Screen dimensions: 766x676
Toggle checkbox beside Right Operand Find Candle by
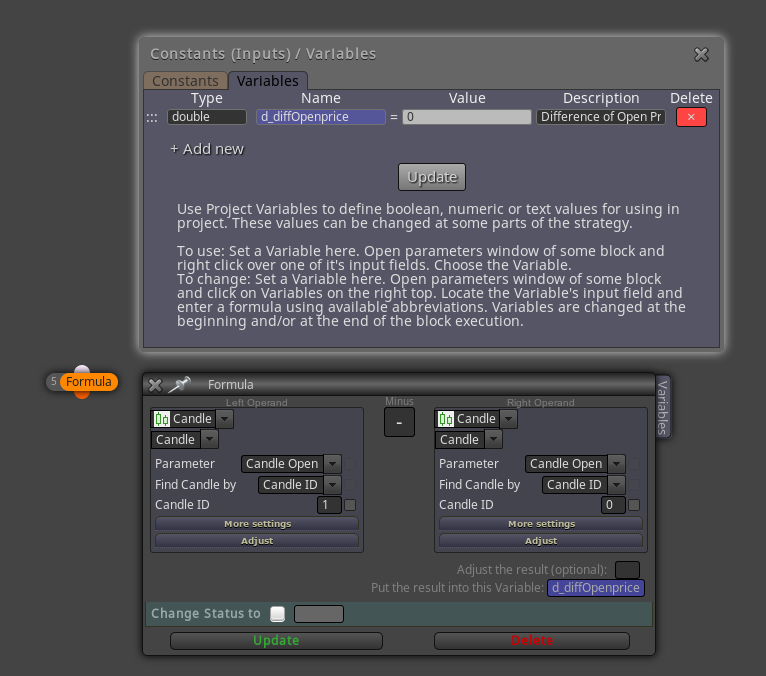tap(634, 485)
